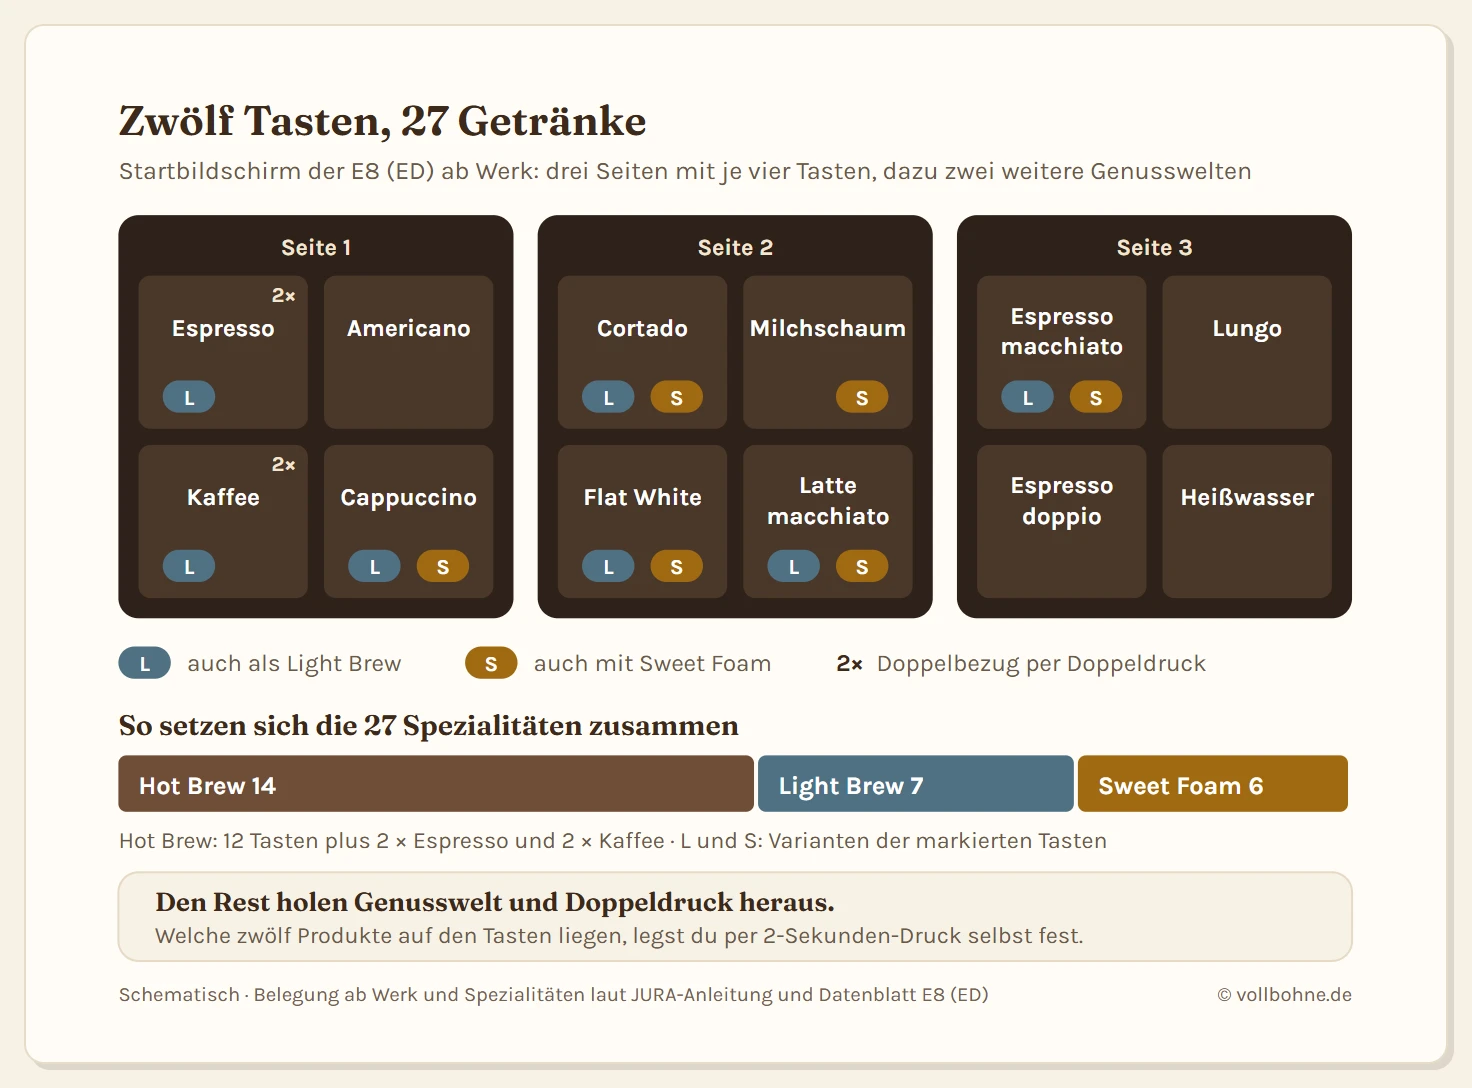Click the 2× legend symbol for Doppelbezug
The height and width of the screenshot is (1088, 1472).
[x=849, y=663]
